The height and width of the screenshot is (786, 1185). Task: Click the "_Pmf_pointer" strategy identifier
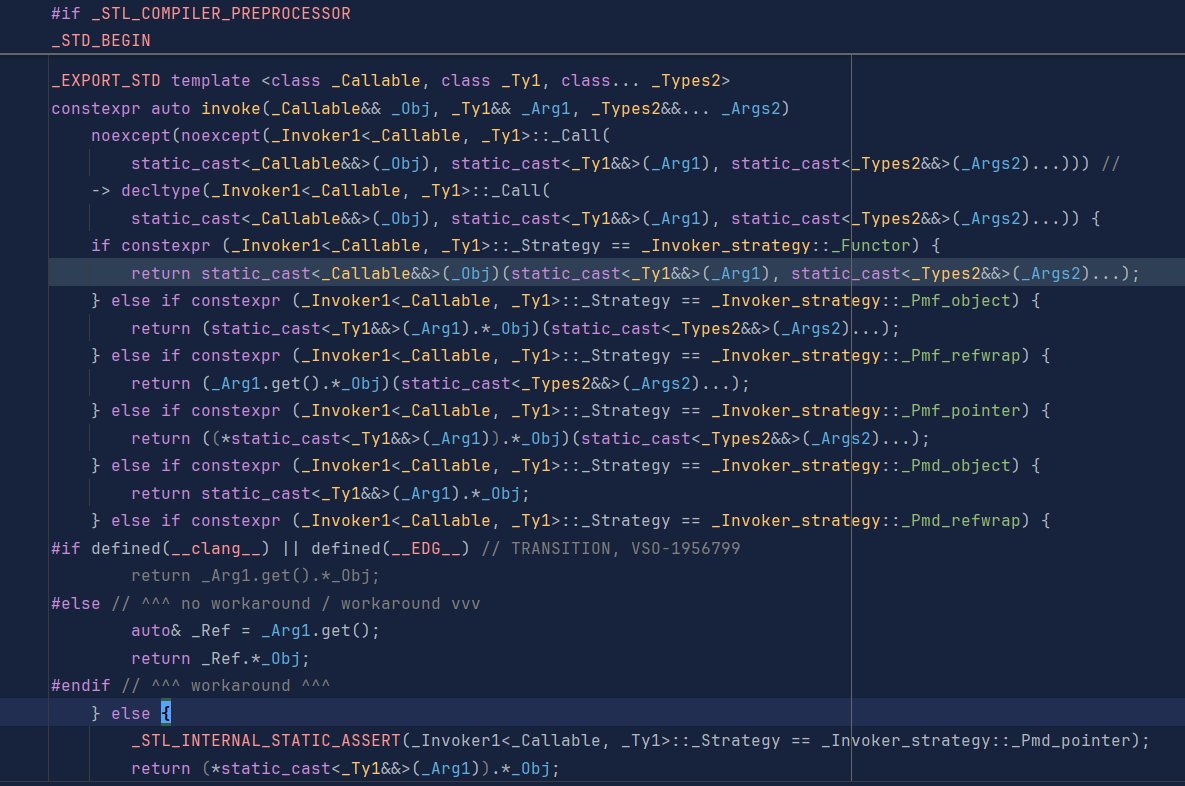(961, 411)
